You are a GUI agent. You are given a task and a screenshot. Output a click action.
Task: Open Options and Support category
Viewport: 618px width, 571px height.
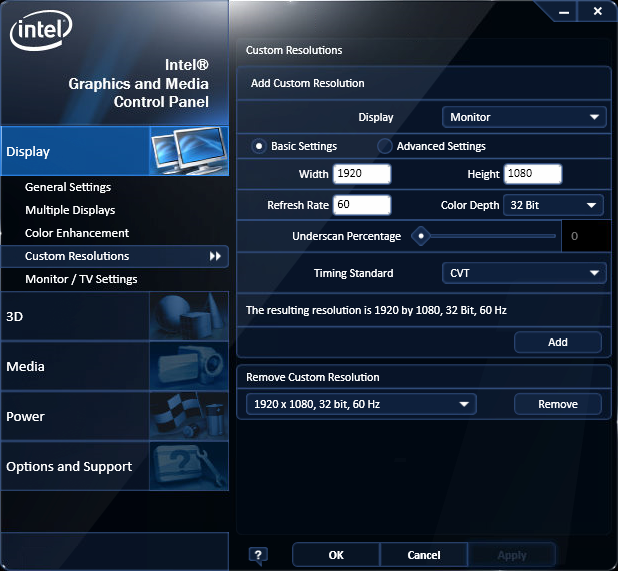pos(115,466)
